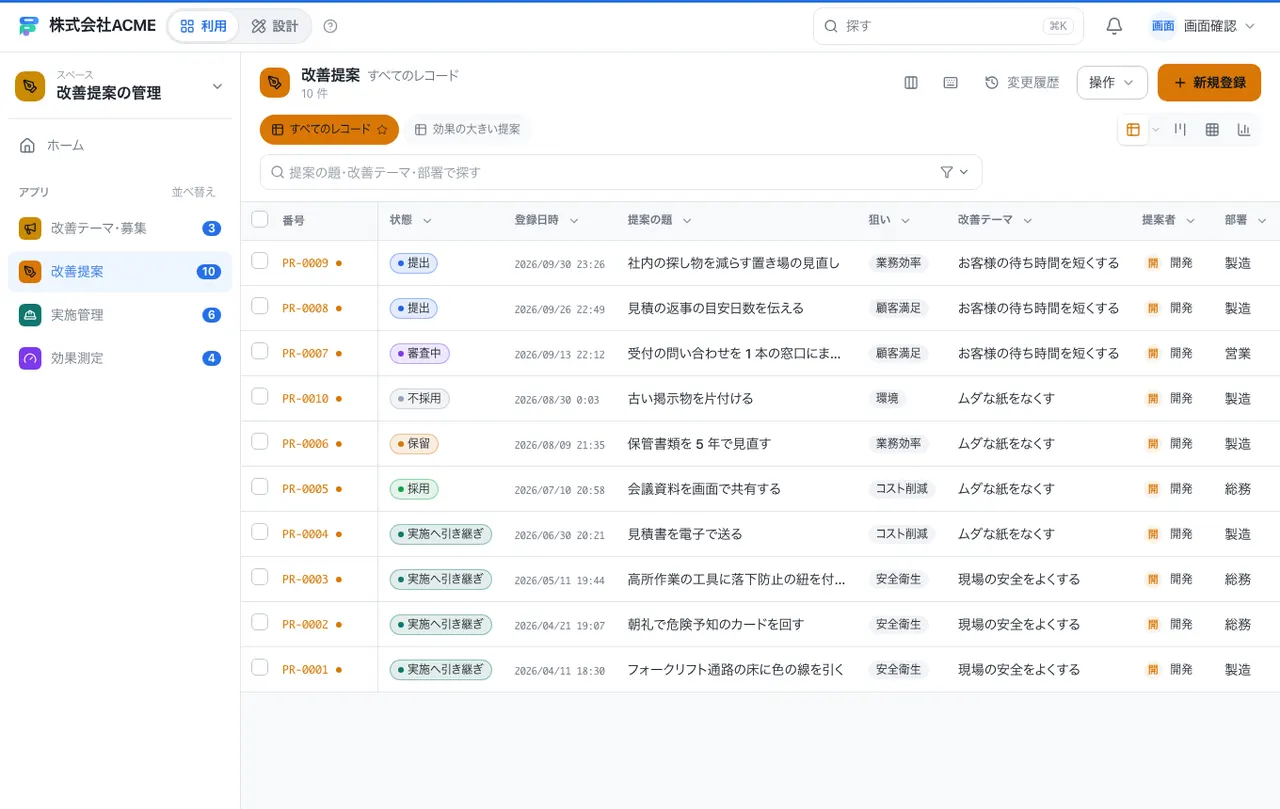Open notifications bell icon

pyautogui.click(x=1114, y=26)
